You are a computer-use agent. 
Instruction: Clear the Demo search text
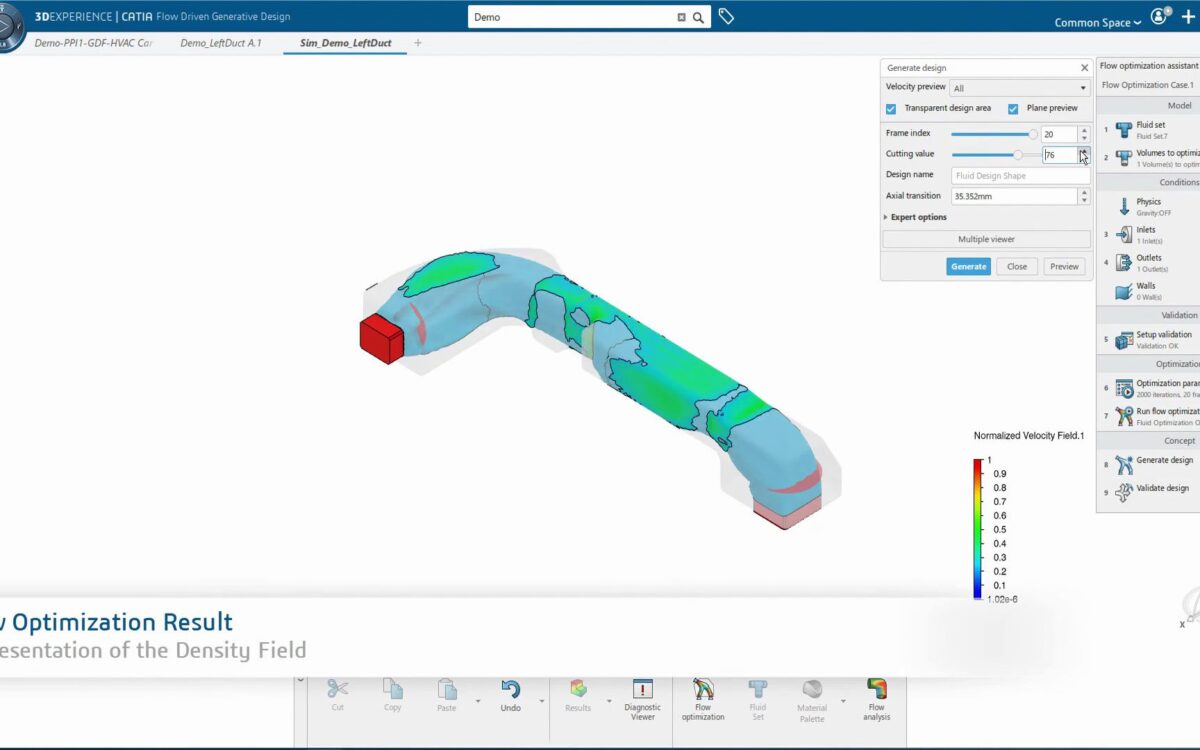click(x=682, y=17)
